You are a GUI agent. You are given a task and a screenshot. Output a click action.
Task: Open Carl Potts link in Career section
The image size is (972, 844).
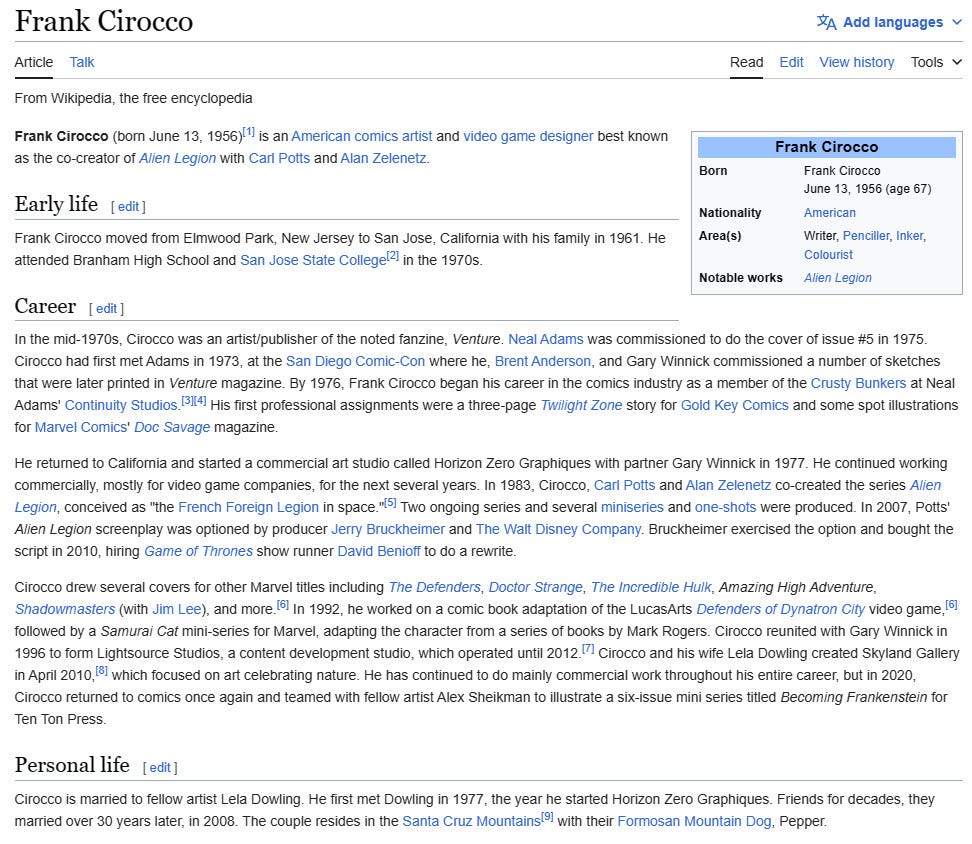point(624,485)
